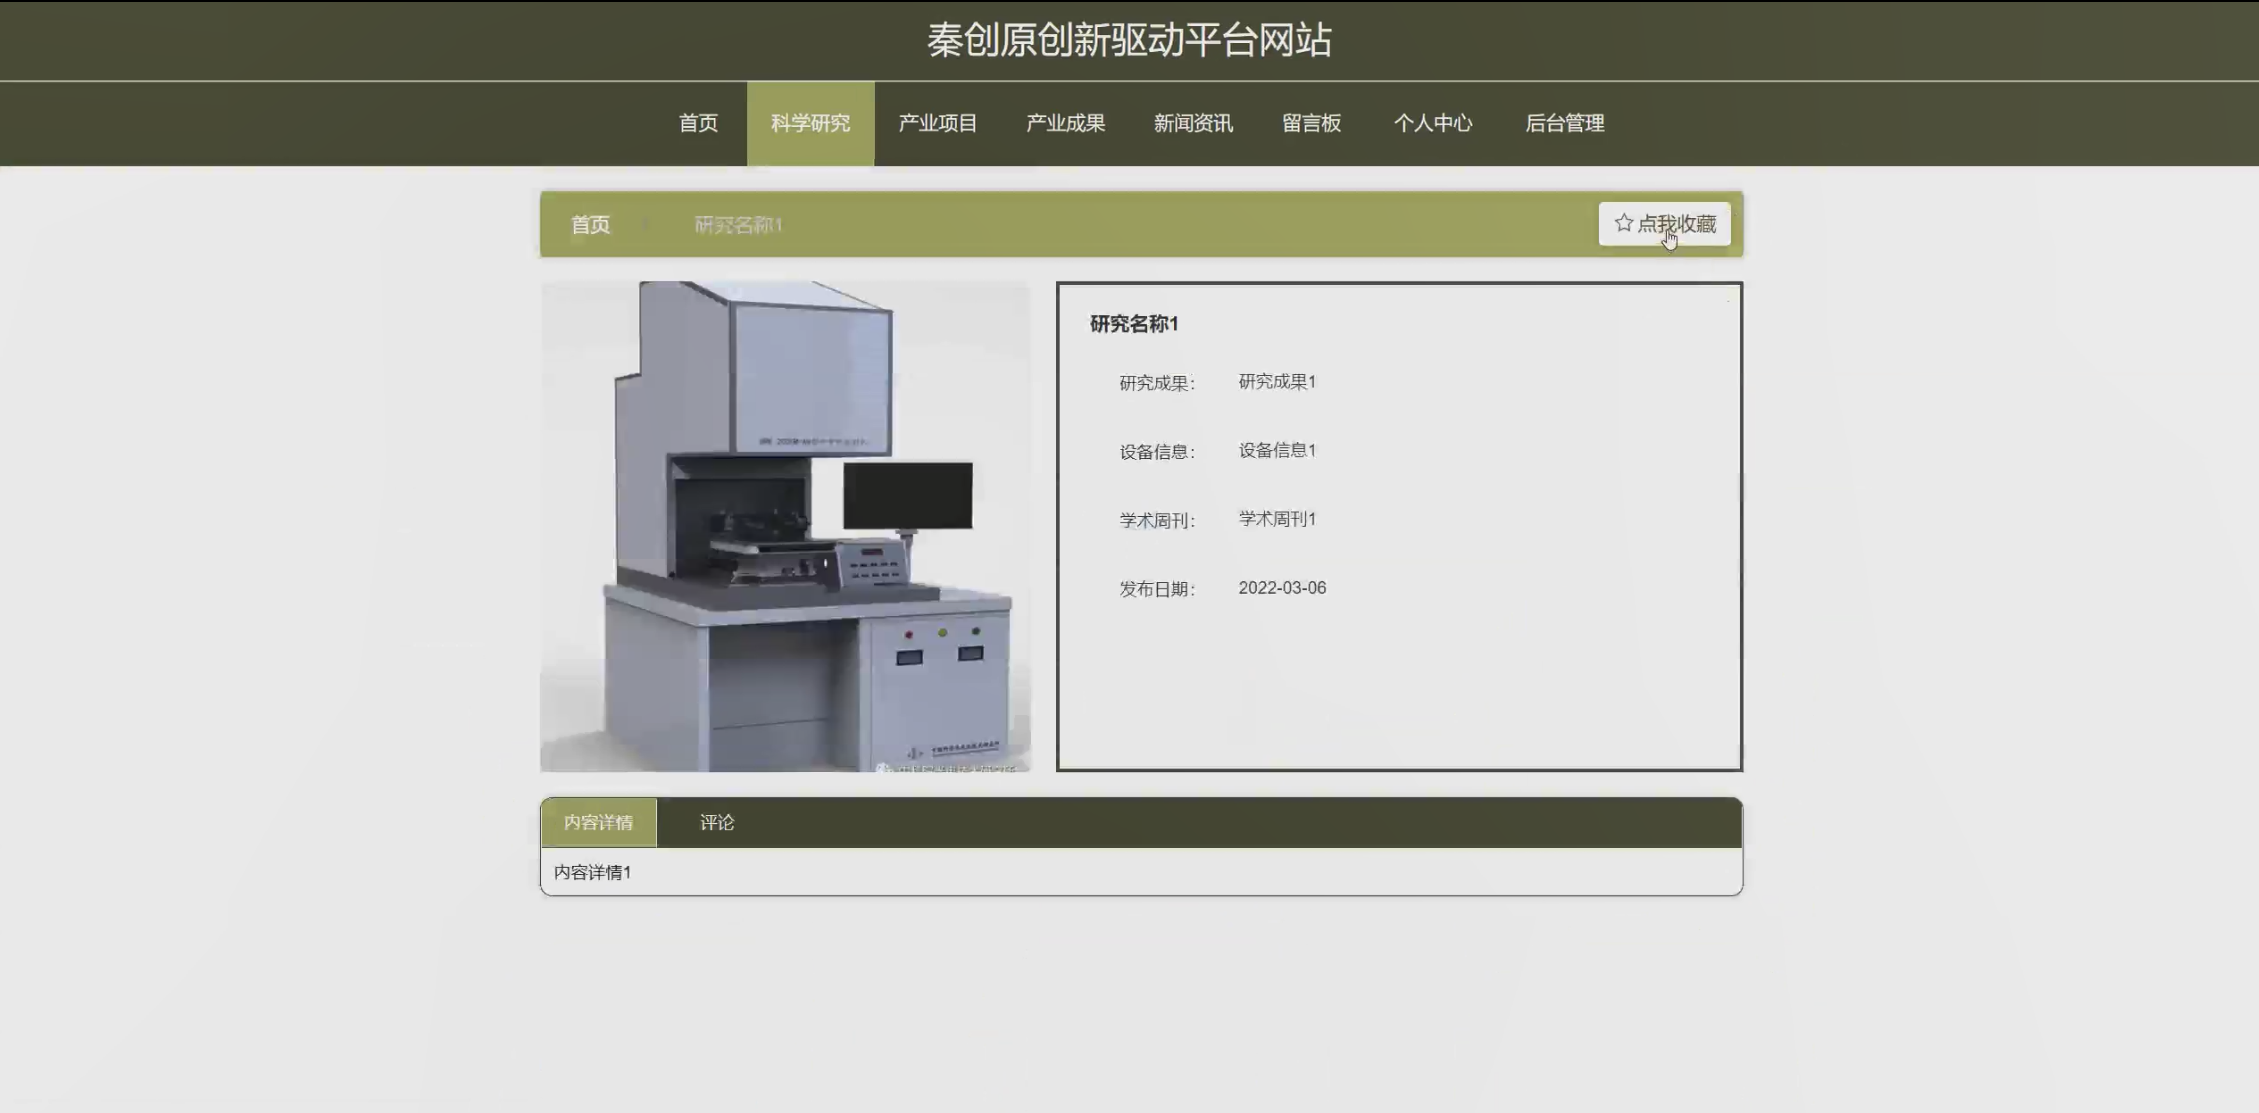Click the star icon on favorite button
This screenshot has width=2259, height=1113.
tap(1623, 223)
